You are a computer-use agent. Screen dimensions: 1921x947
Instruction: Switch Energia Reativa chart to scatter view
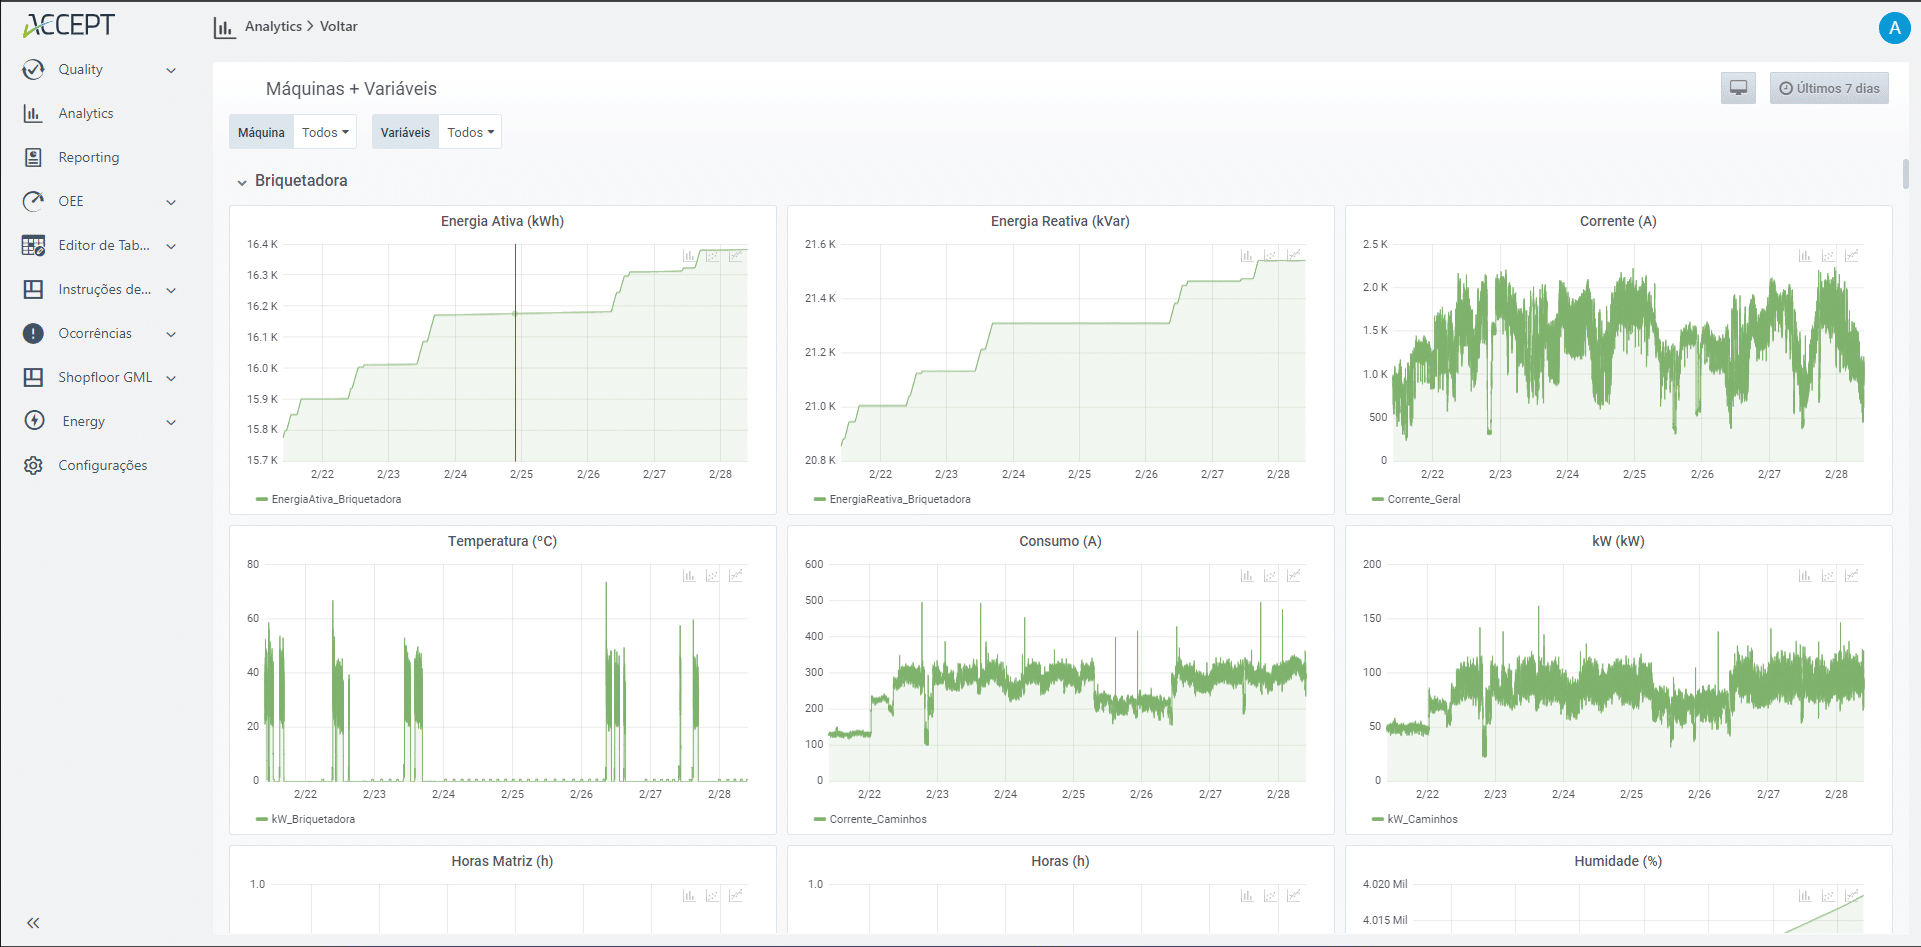pos(1270,256)
